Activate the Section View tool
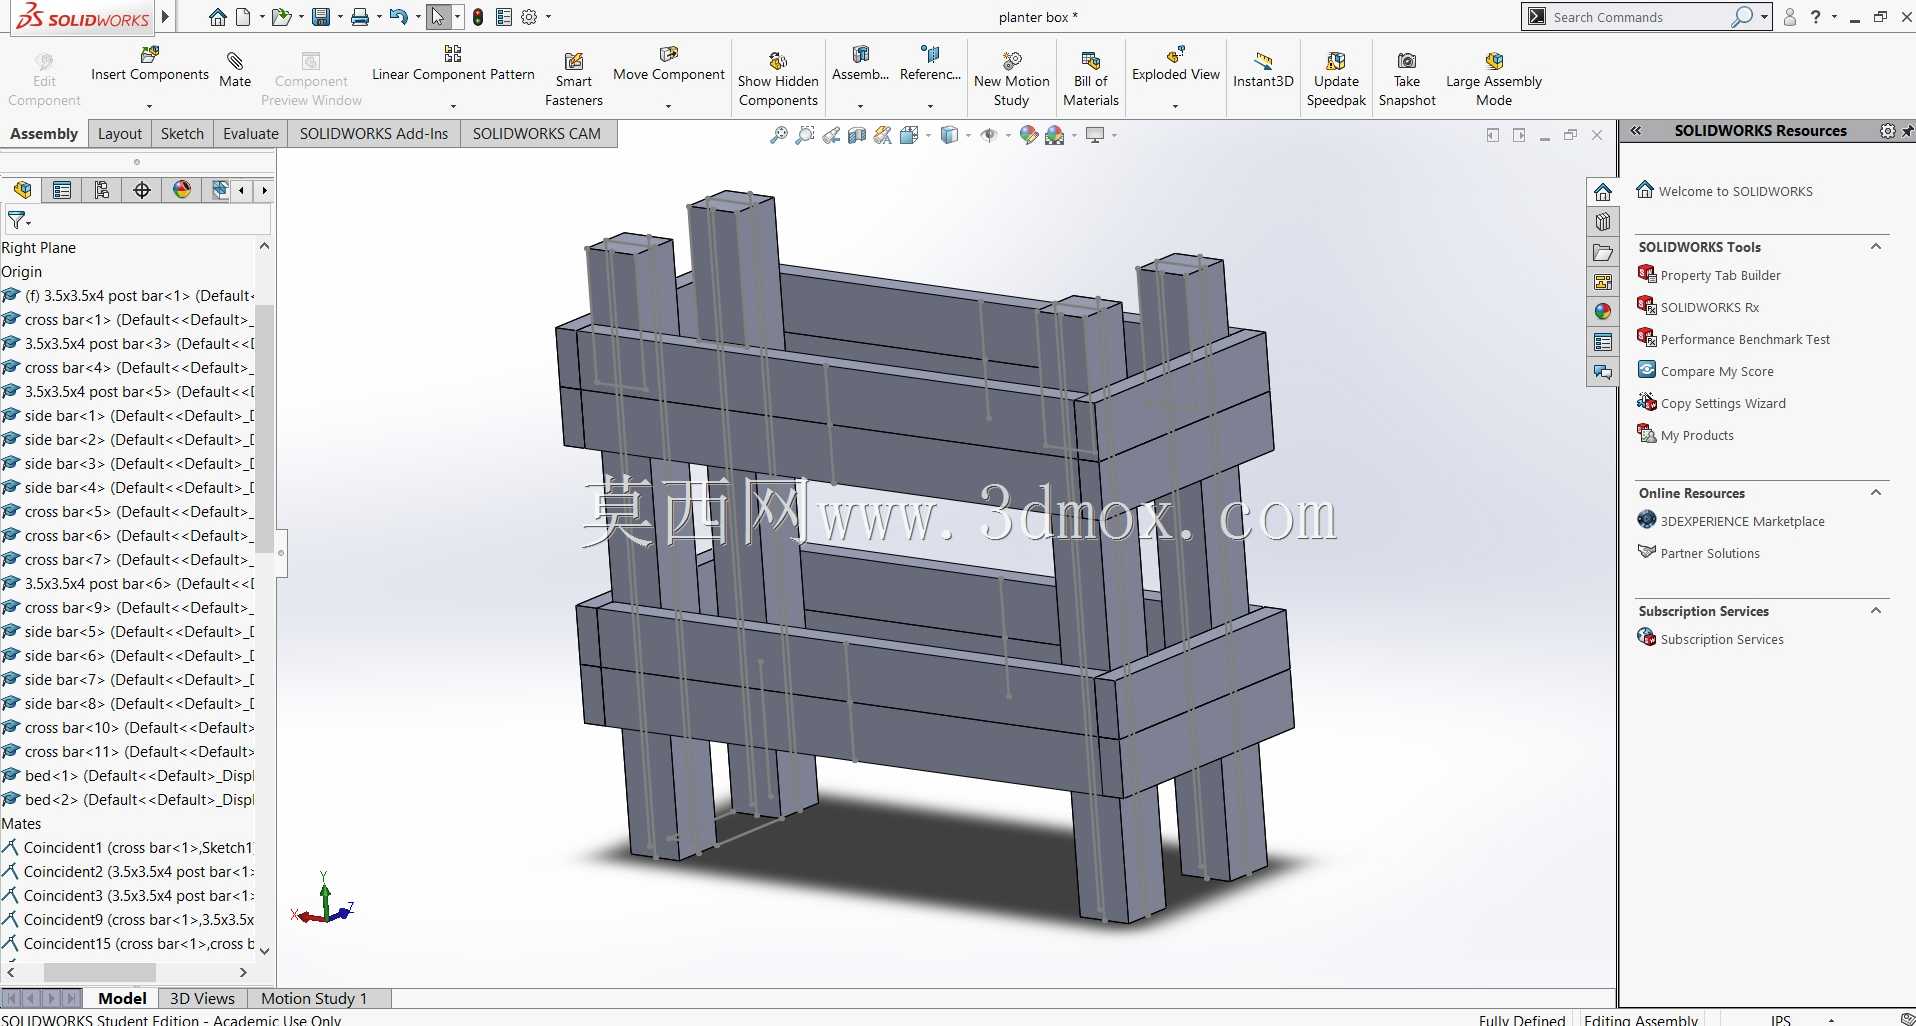 (x=857, y=135)
